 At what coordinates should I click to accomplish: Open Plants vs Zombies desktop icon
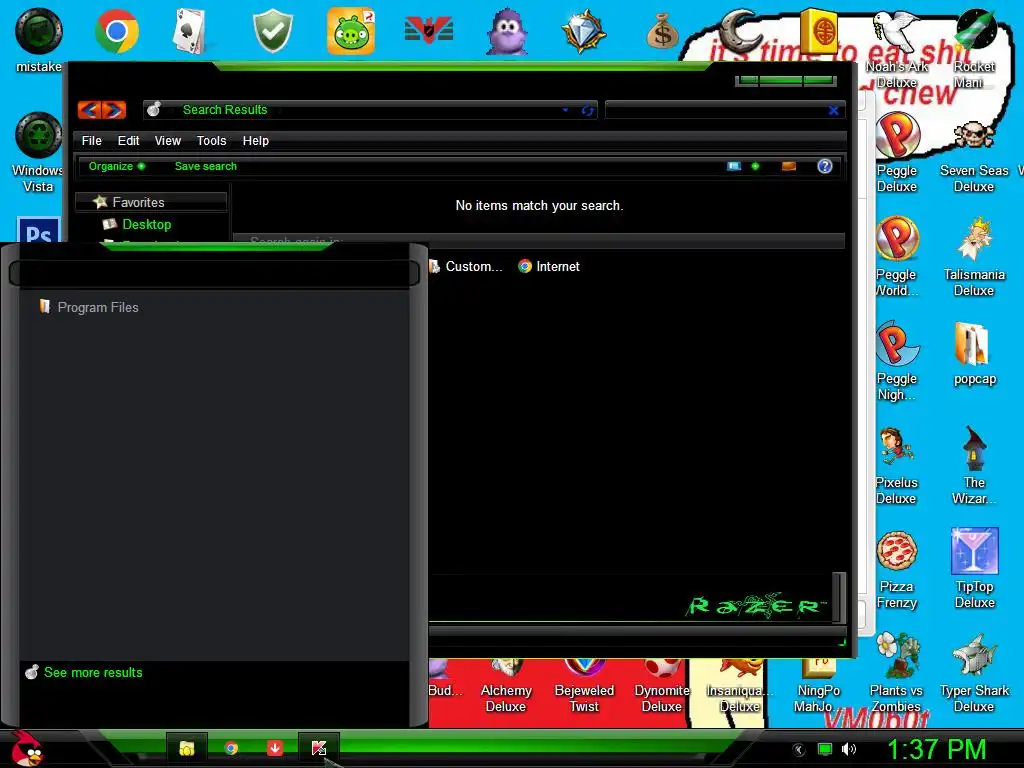[x=897, y=673]
